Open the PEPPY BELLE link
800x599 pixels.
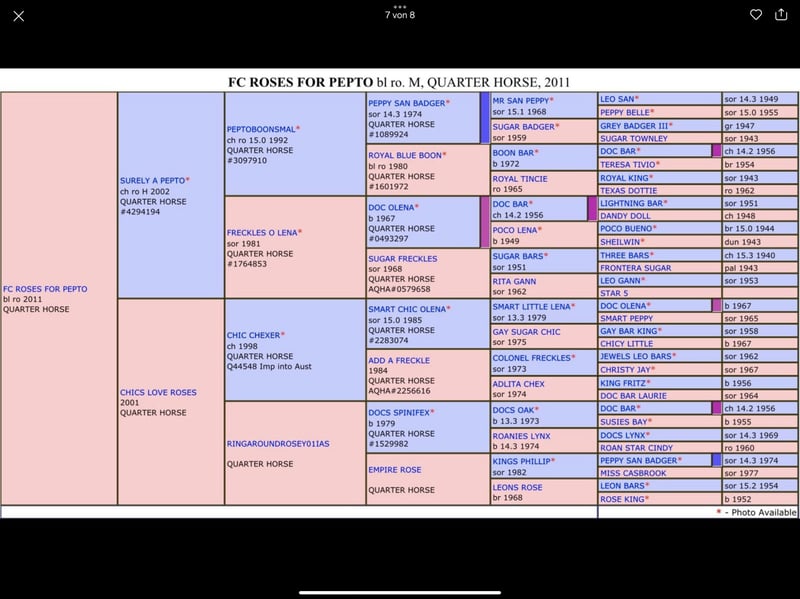click(x=625, y=112)
